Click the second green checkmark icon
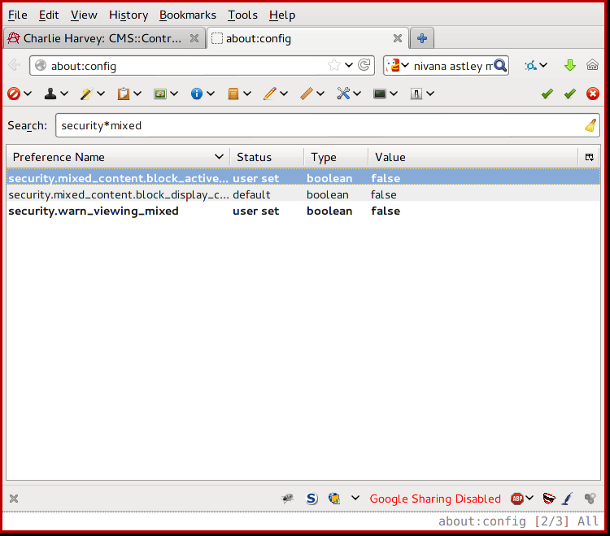 coord(570,94)
